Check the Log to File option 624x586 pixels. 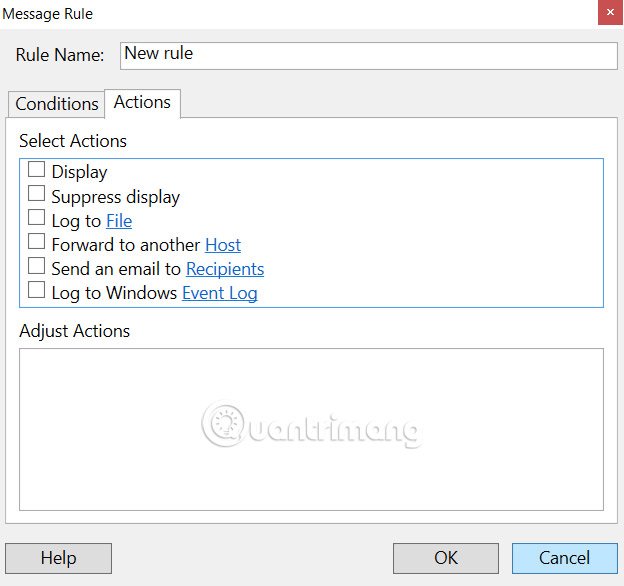(x=36, y=218)
